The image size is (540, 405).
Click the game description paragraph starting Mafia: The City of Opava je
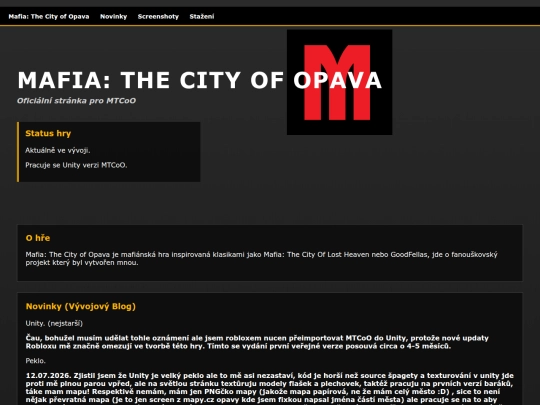[x=261, y=259]
